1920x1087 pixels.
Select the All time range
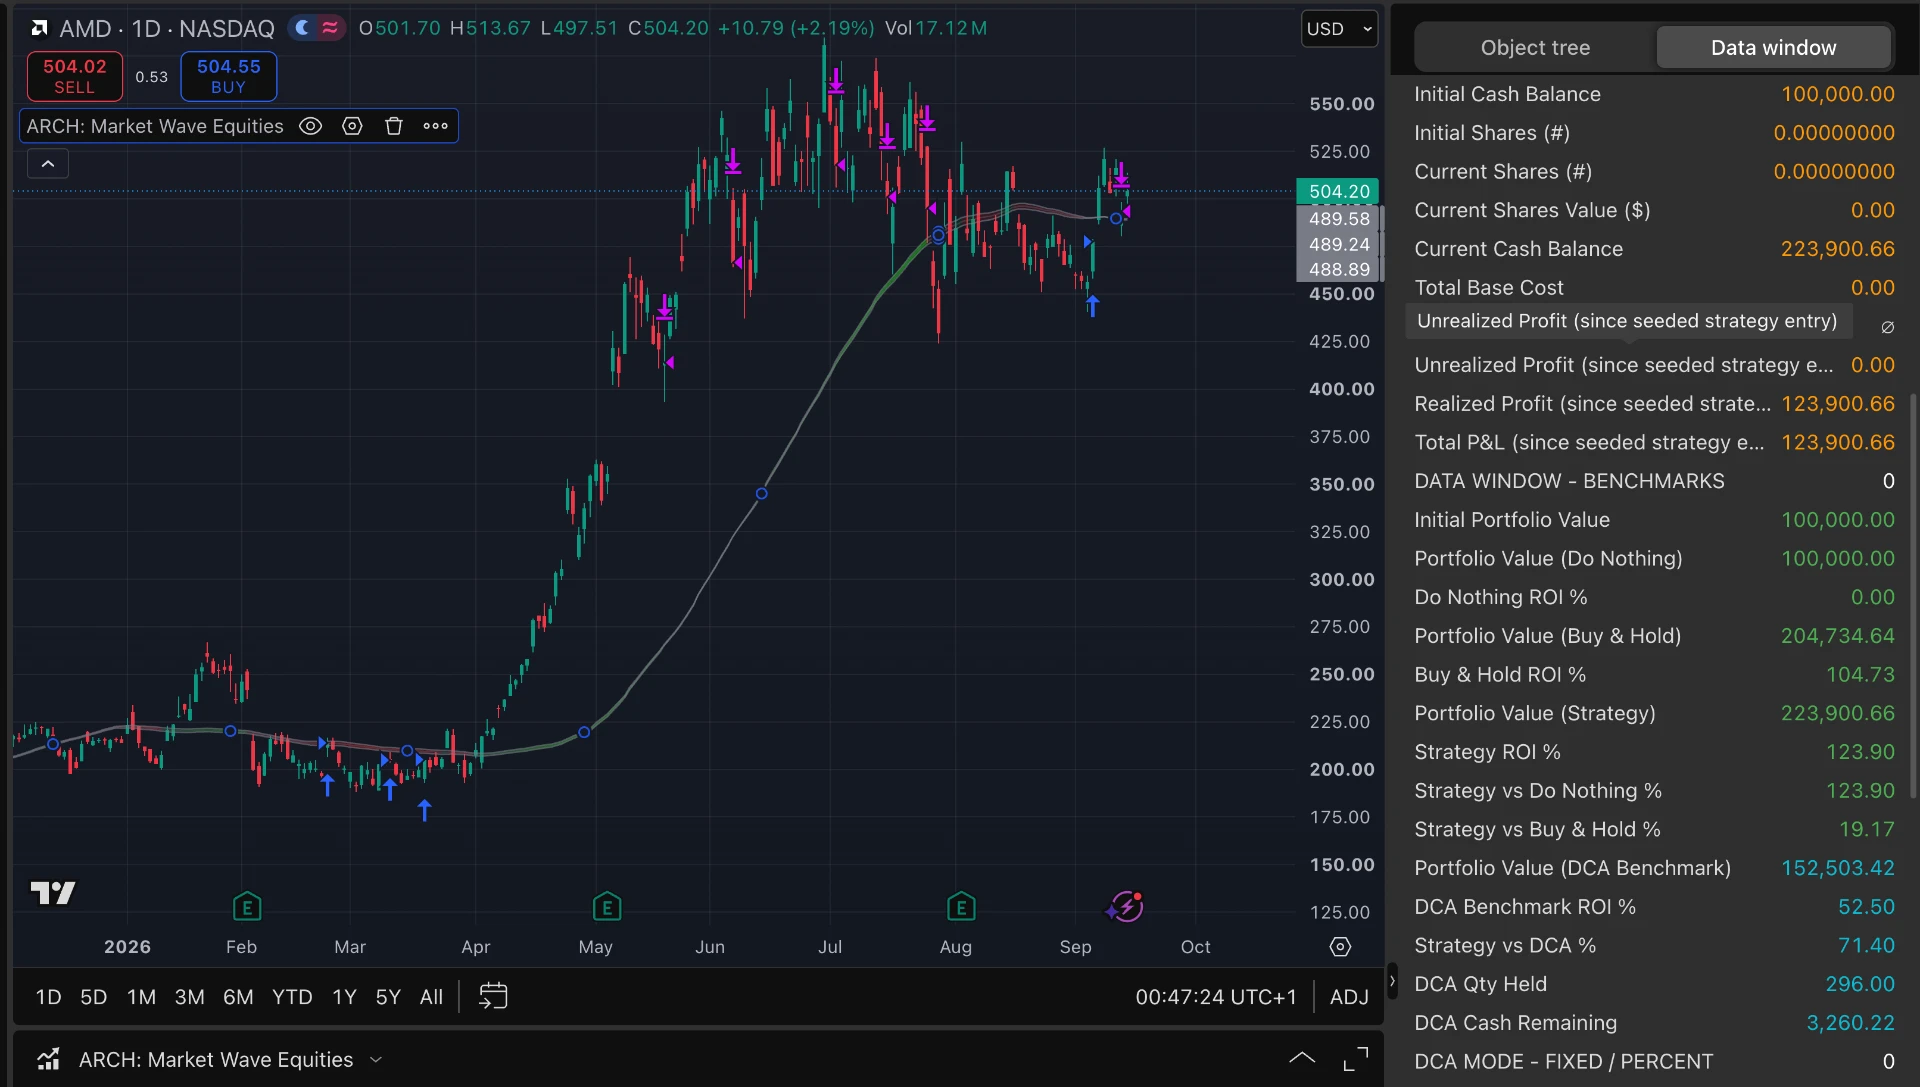pyautogui.click(x=431, y=997)
